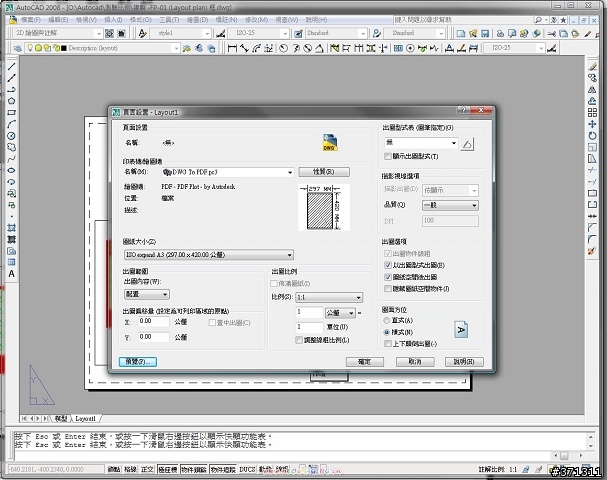Select the Center Mark dimension tool
The width and height of the screenshot is (607, 480).
click(410, 48)
